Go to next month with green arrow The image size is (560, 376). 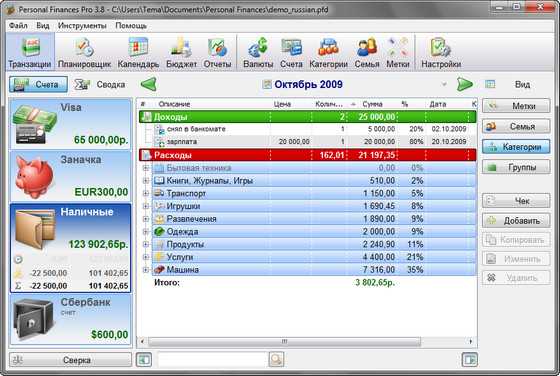[464, 85]
